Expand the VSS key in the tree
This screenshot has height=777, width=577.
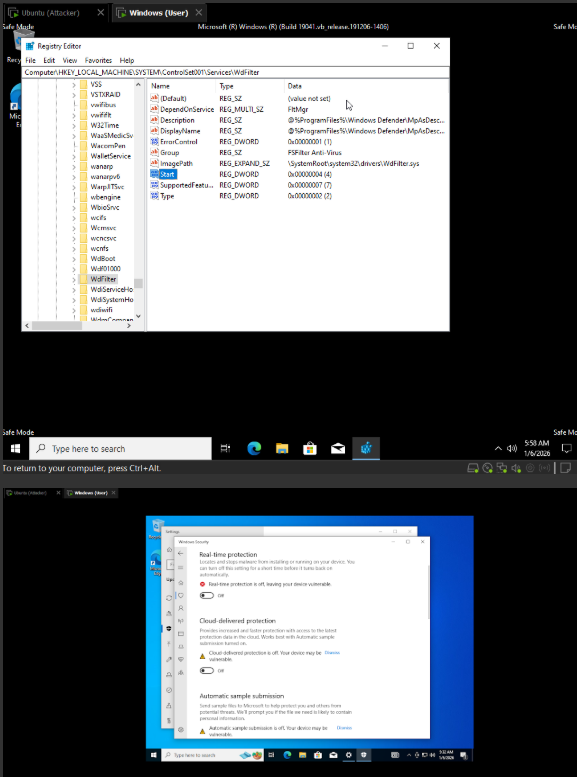tap(74, 84)
